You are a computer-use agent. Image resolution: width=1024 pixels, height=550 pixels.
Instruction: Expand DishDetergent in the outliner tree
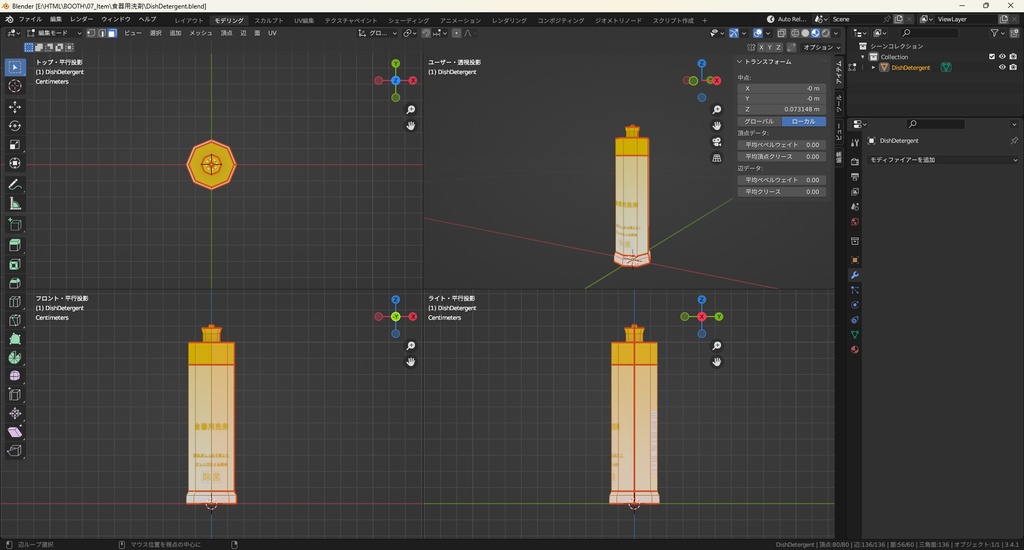tap(873, 68)
